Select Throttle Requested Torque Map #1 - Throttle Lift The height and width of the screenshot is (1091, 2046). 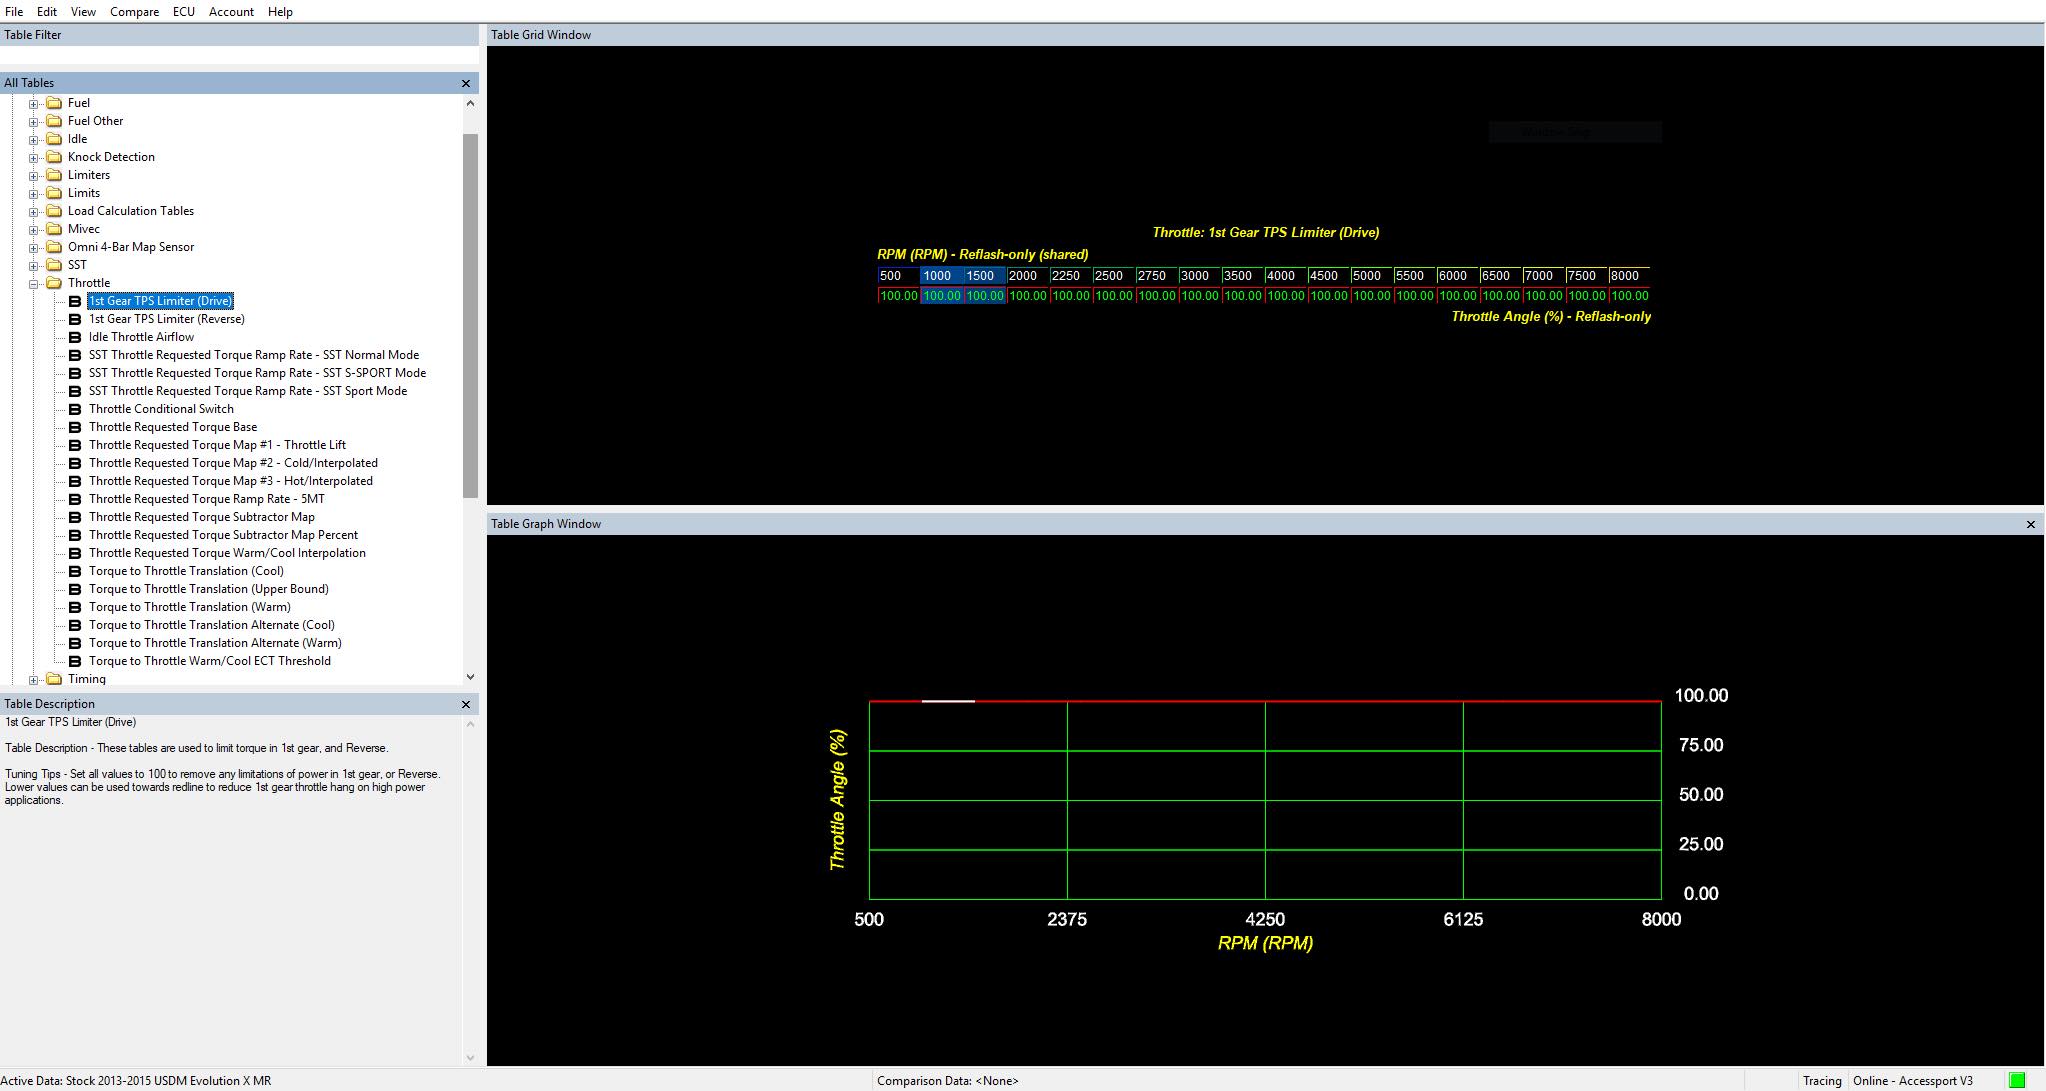(217, 445)
